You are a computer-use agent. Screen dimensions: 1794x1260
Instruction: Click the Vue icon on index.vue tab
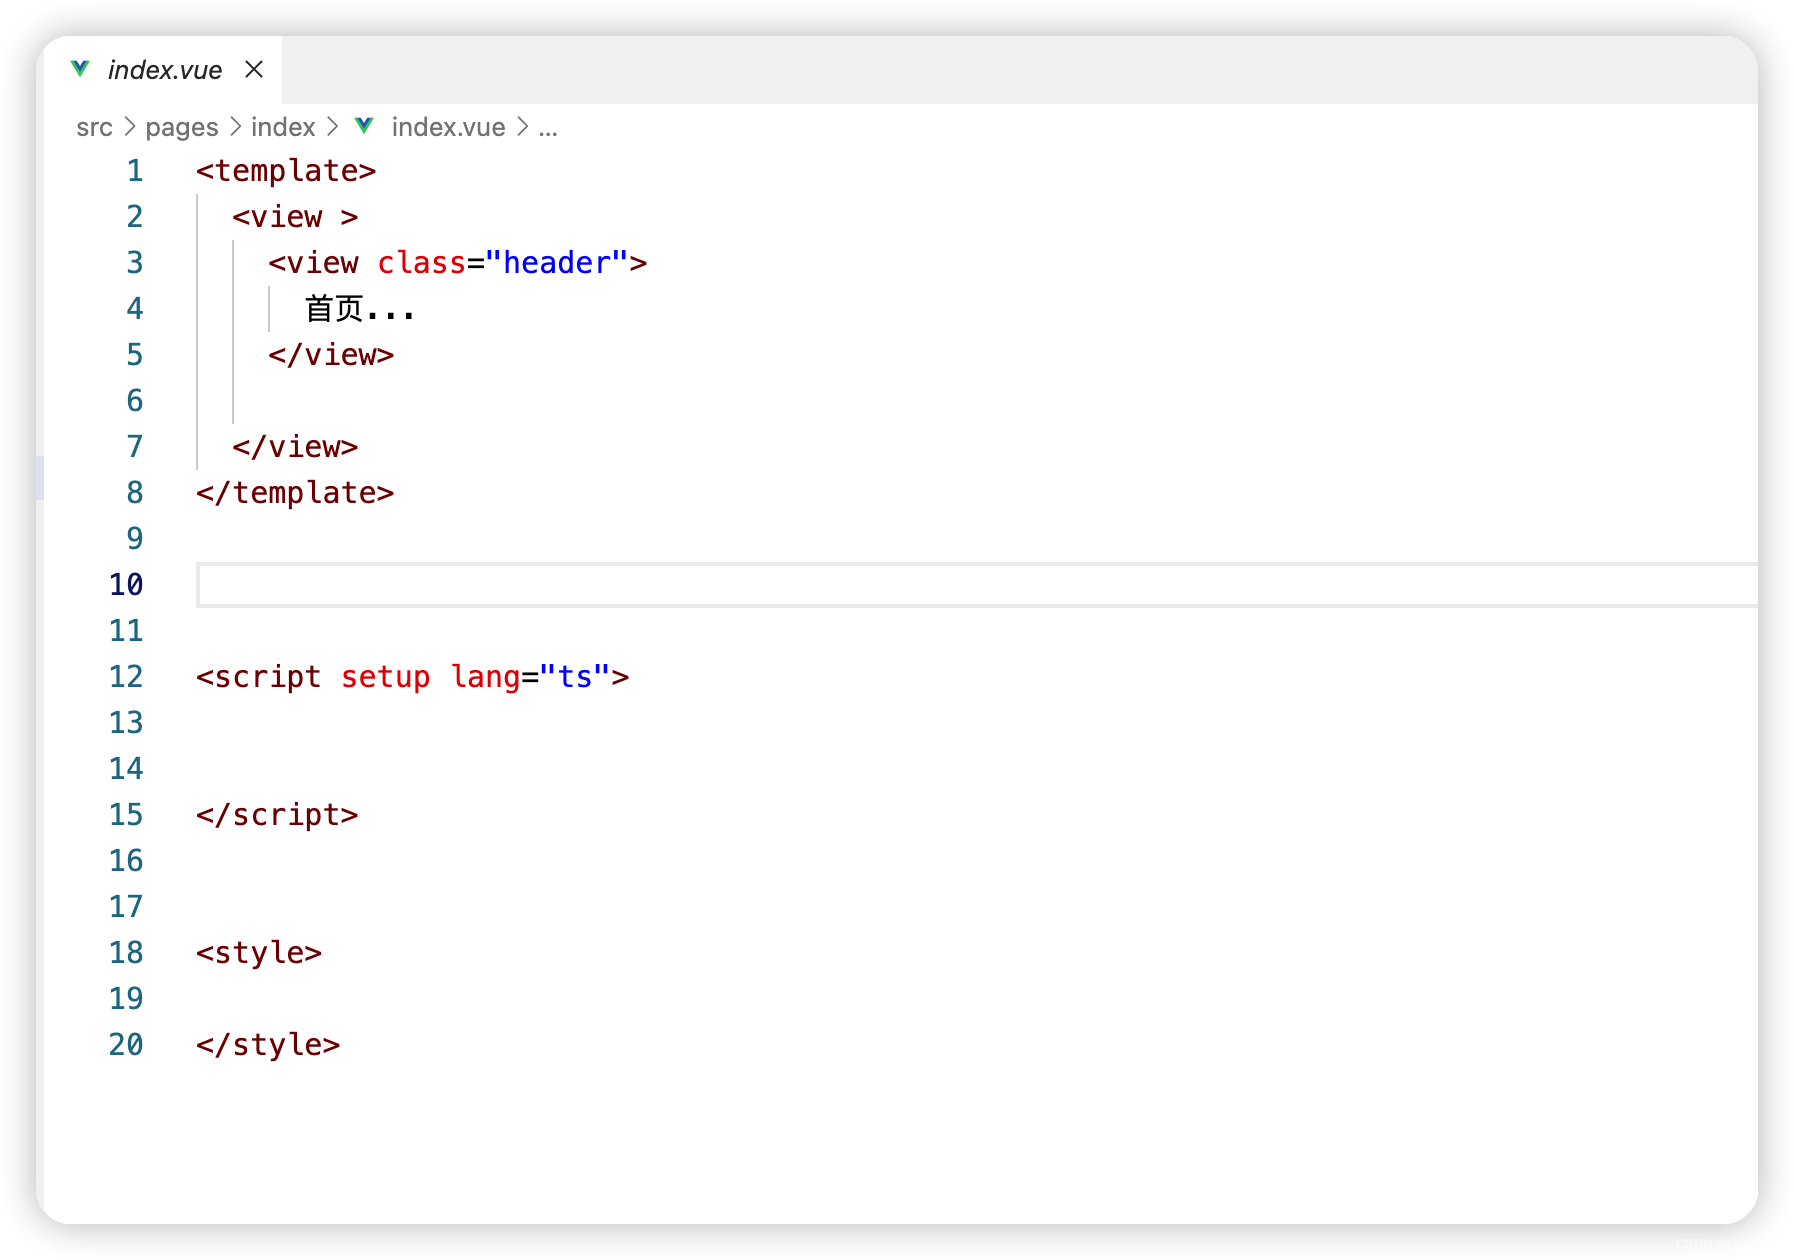pyautogui.click(x=80, y=69)
